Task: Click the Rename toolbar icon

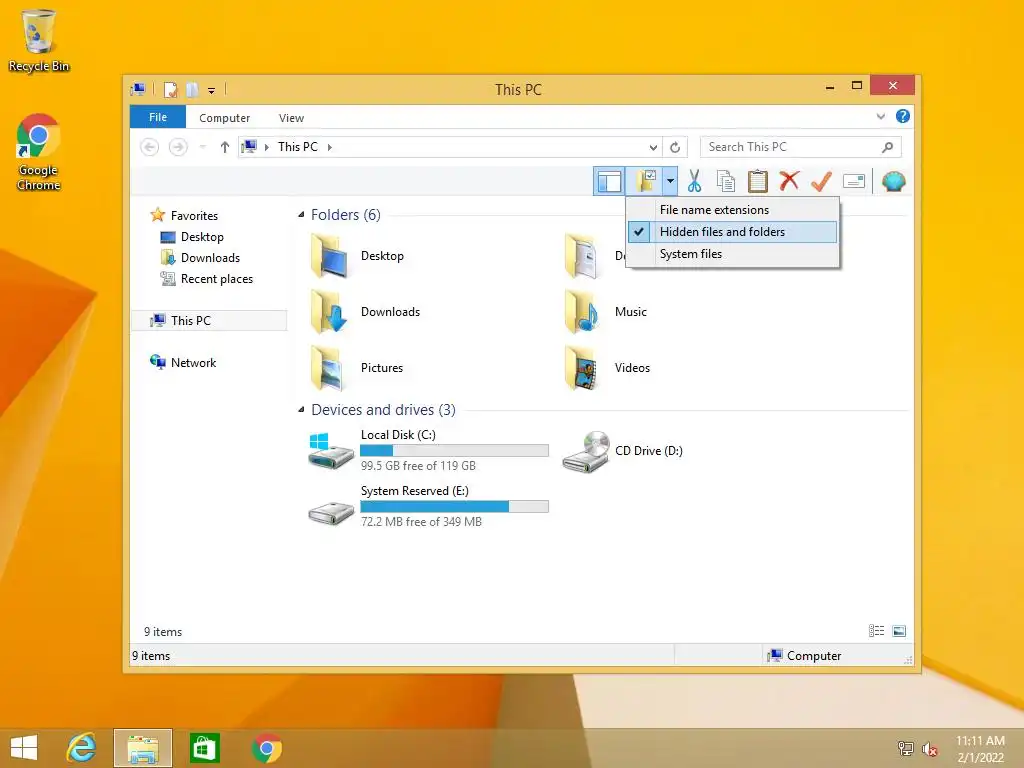Action: (x=854, y=181)
